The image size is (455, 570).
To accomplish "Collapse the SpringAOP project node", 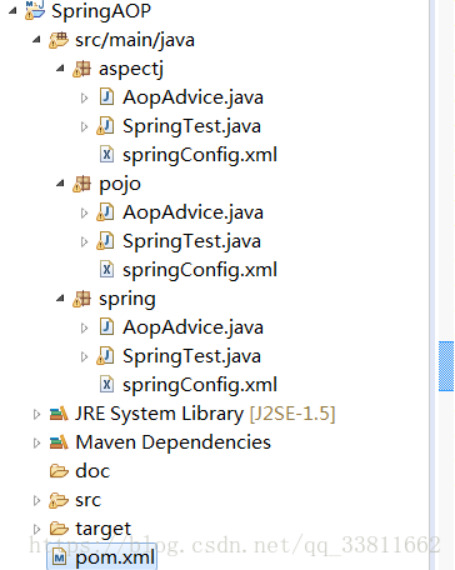I will click(13, 11).
